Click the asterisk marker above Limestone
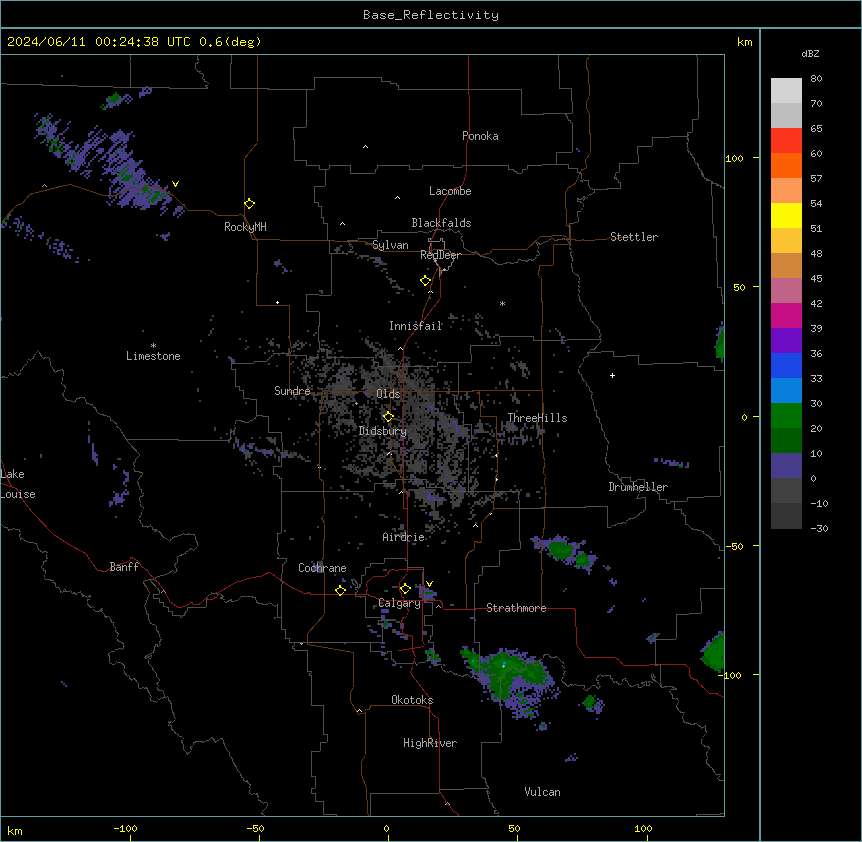The height and width of the screenshot is (842, 862). tap(153, 346)
